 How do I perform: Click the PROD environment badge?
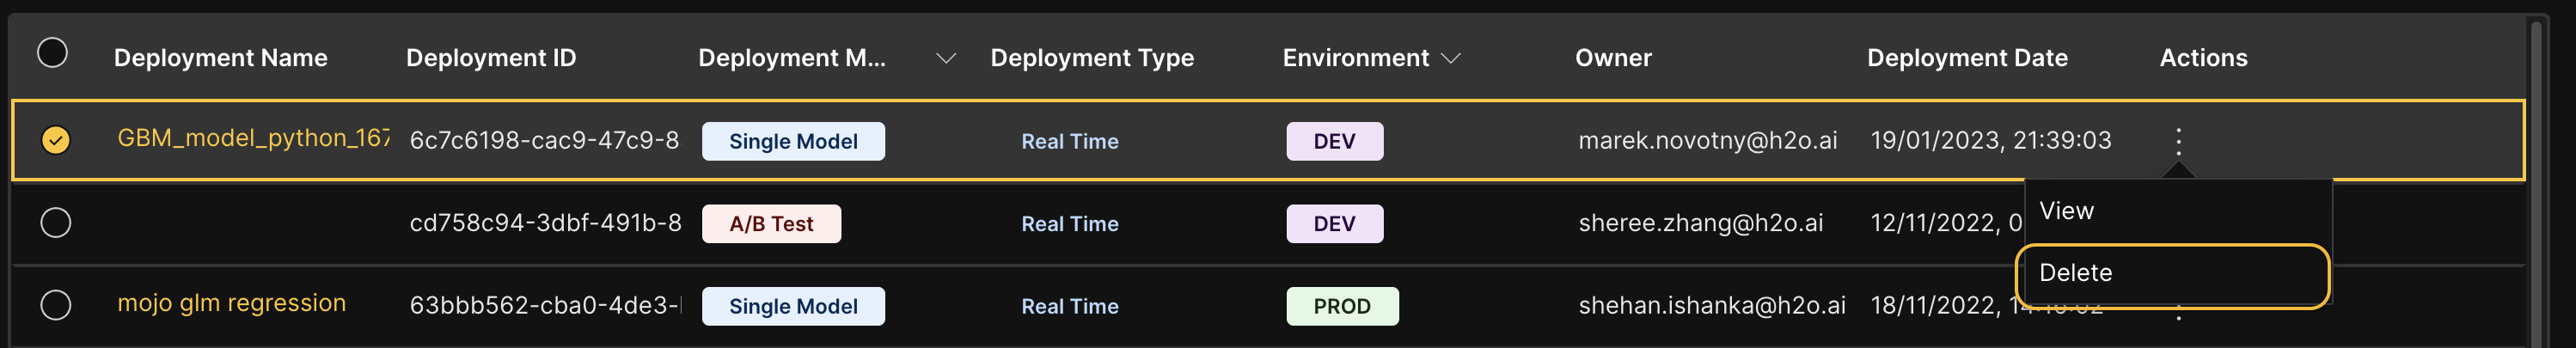(1341, 306)
